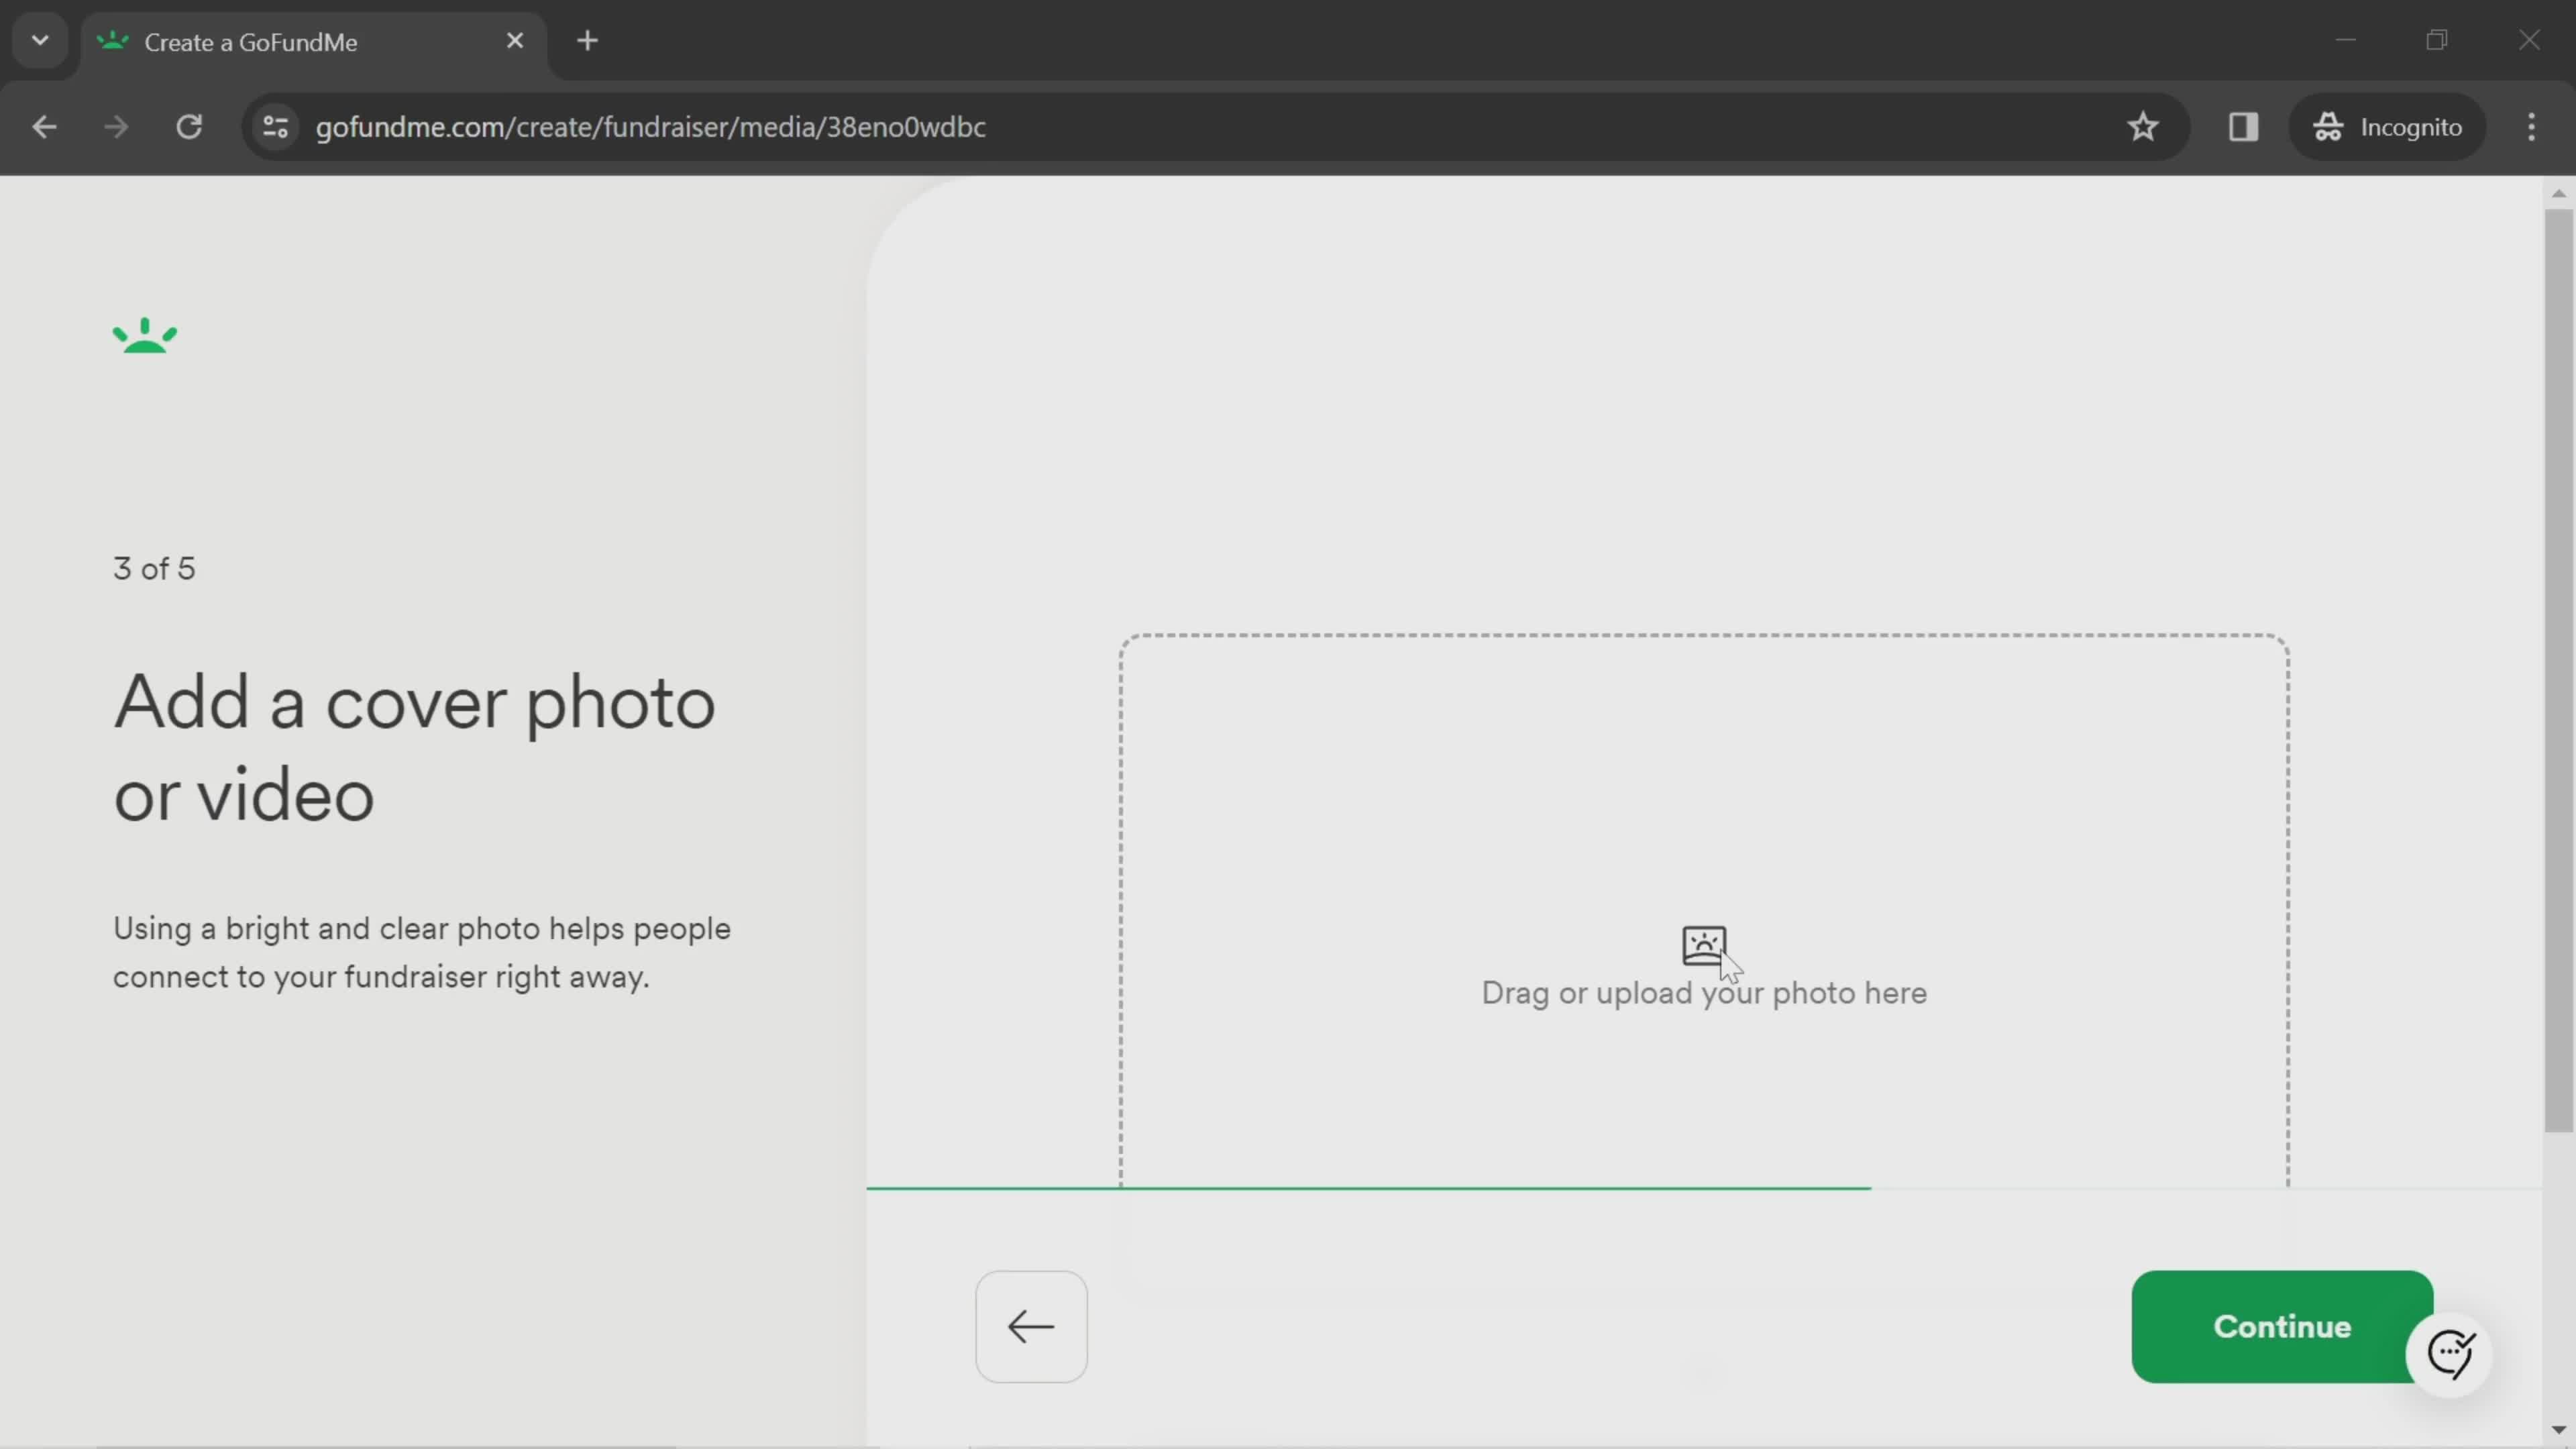Select the Create a GoFundMe tab
2576x1449 pixels.
coord(313,42)
